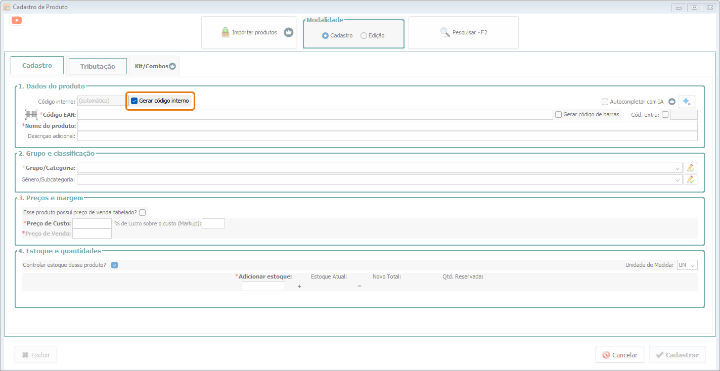This screenshot has width=720, height=371.
Task: Click the crown icon beside Importar produtos
Action: pyautogui.click(x=288, y=33)
